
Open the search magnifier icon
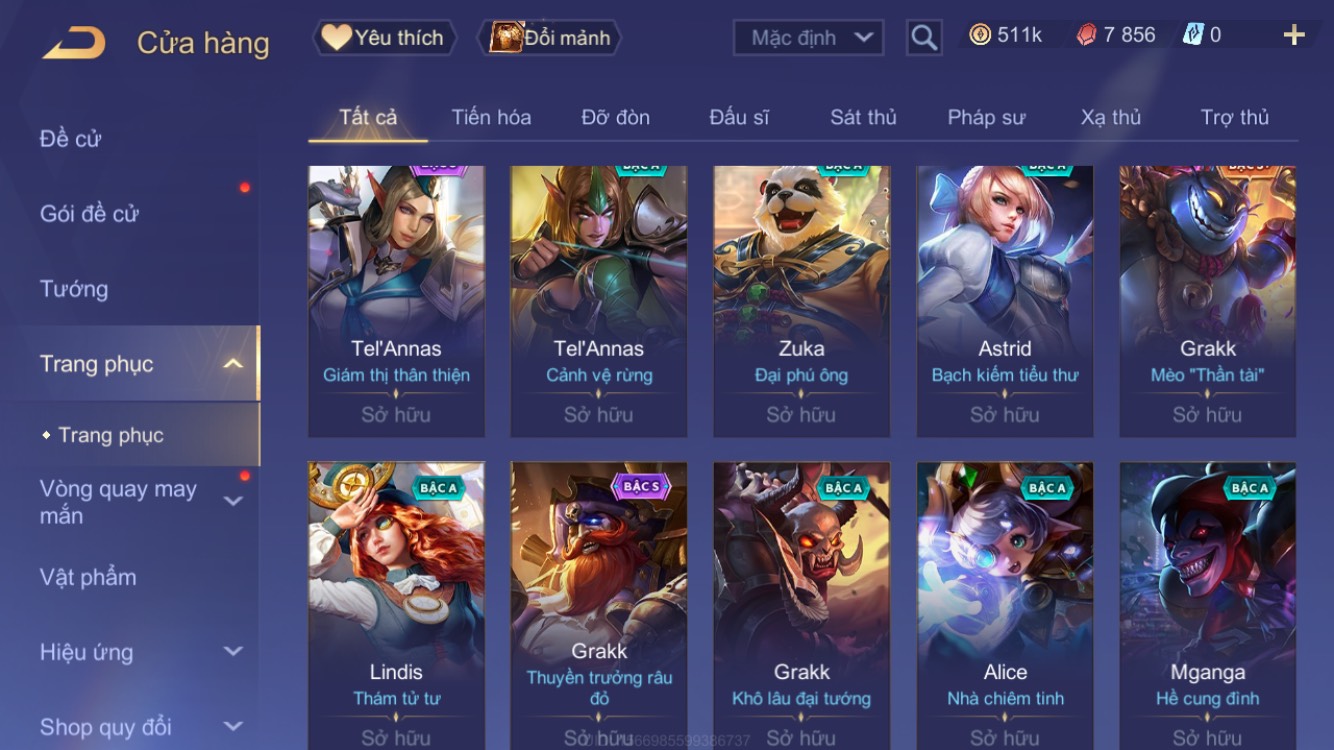click(924, 38)
